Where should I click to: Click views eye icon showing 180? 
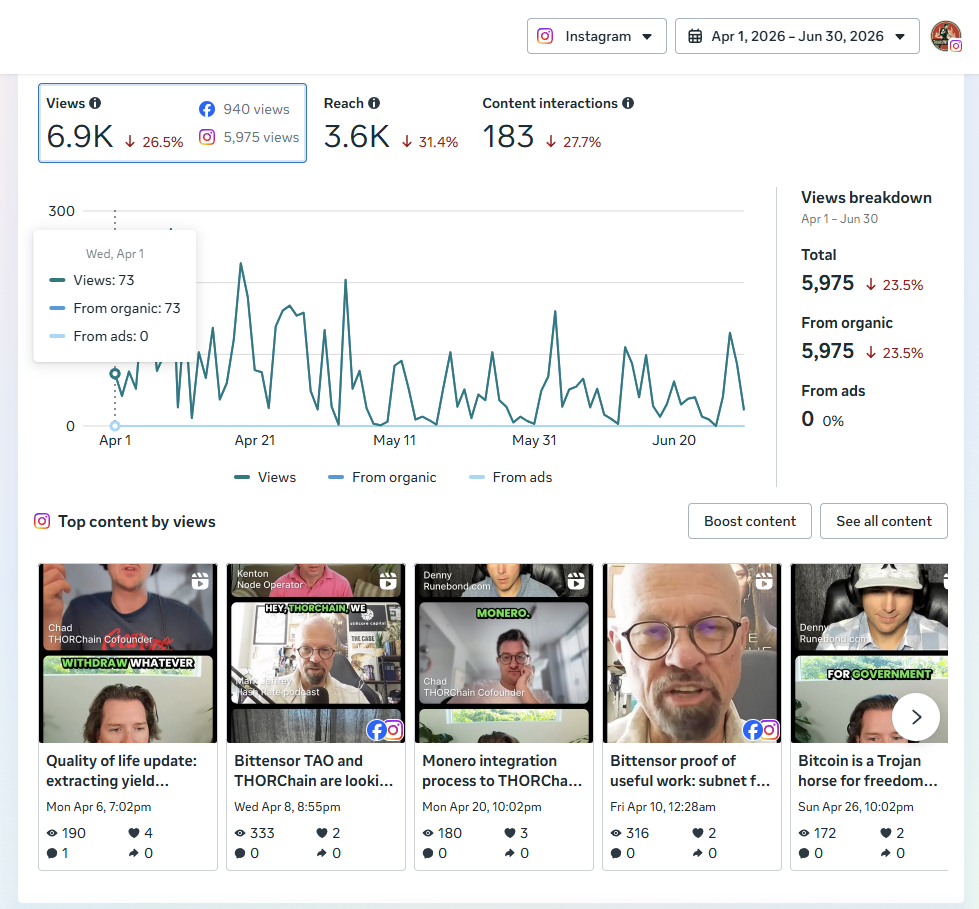[428, 833]
